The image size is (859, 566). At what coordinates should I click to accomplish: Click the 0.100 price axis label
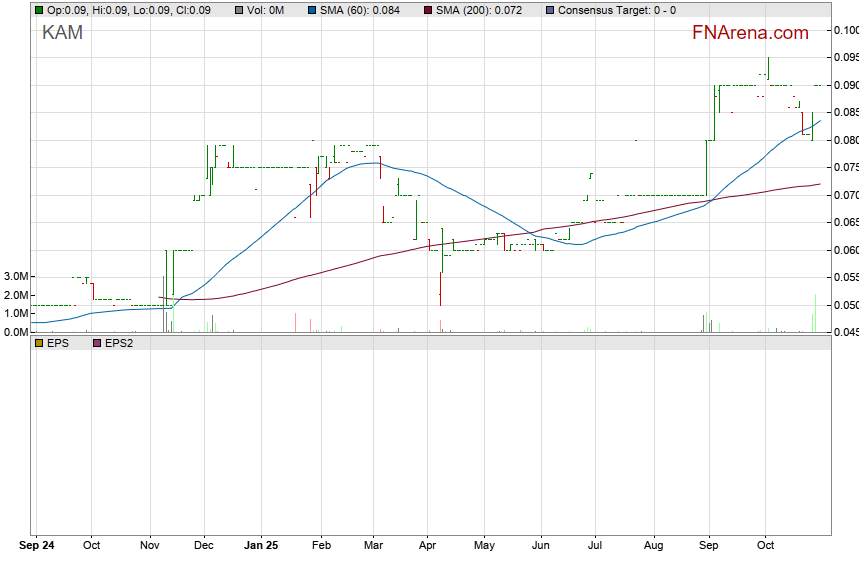point(845,30)
